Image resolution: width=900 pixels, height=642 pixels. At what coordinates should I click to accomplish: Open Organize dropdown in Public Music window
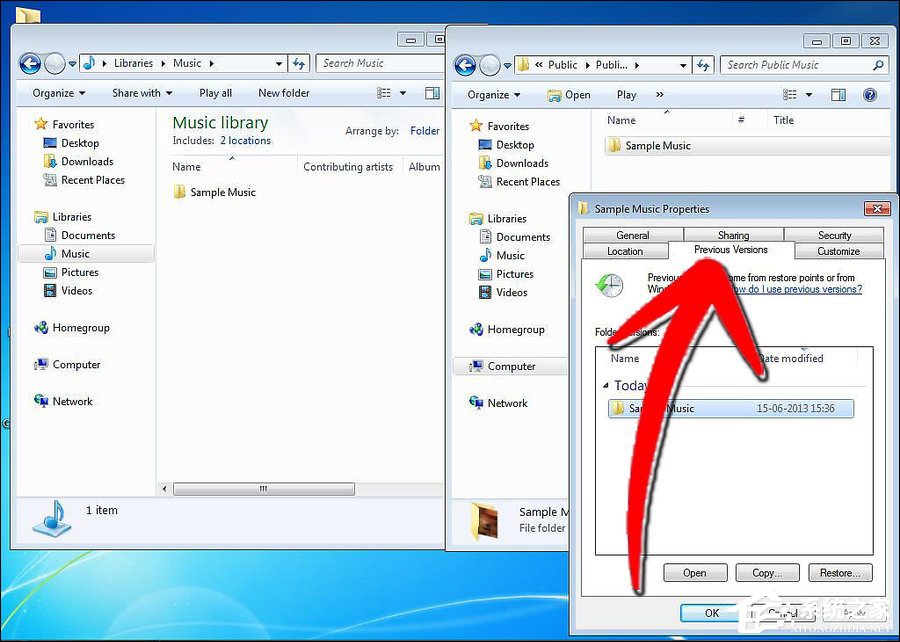pos(494,95)
